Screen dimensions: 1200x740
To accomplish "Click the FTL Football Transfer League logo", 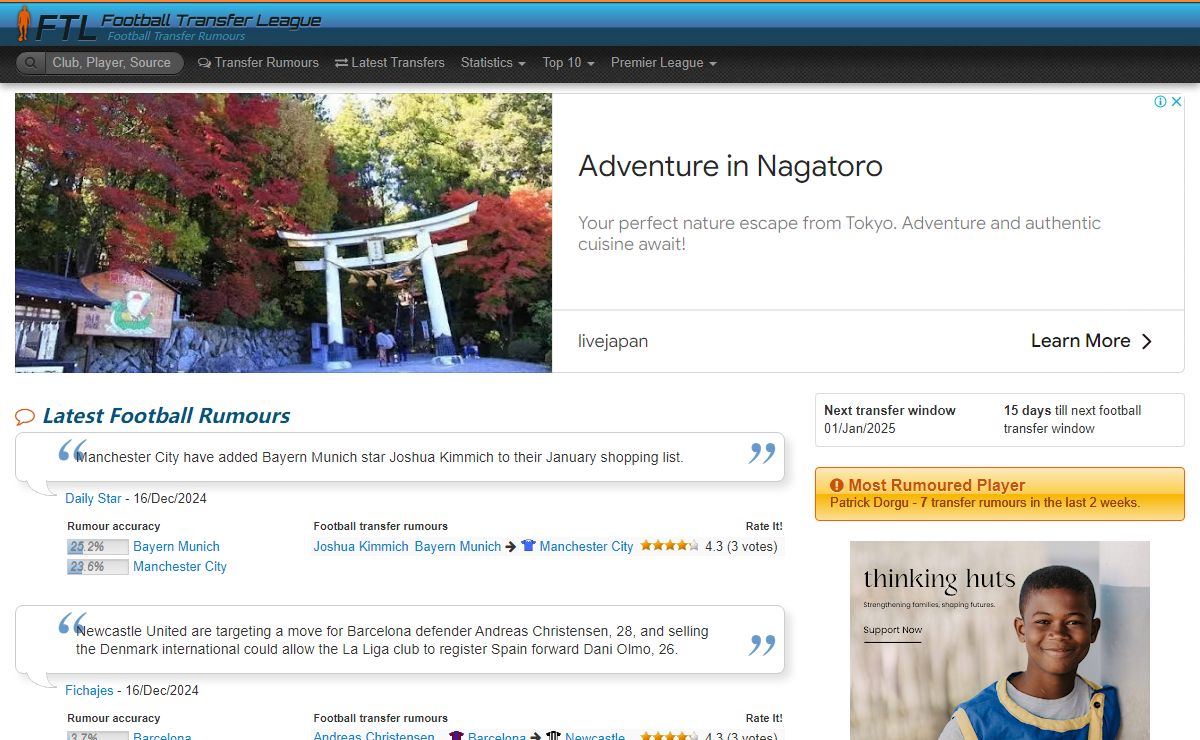I will [168, 23].
